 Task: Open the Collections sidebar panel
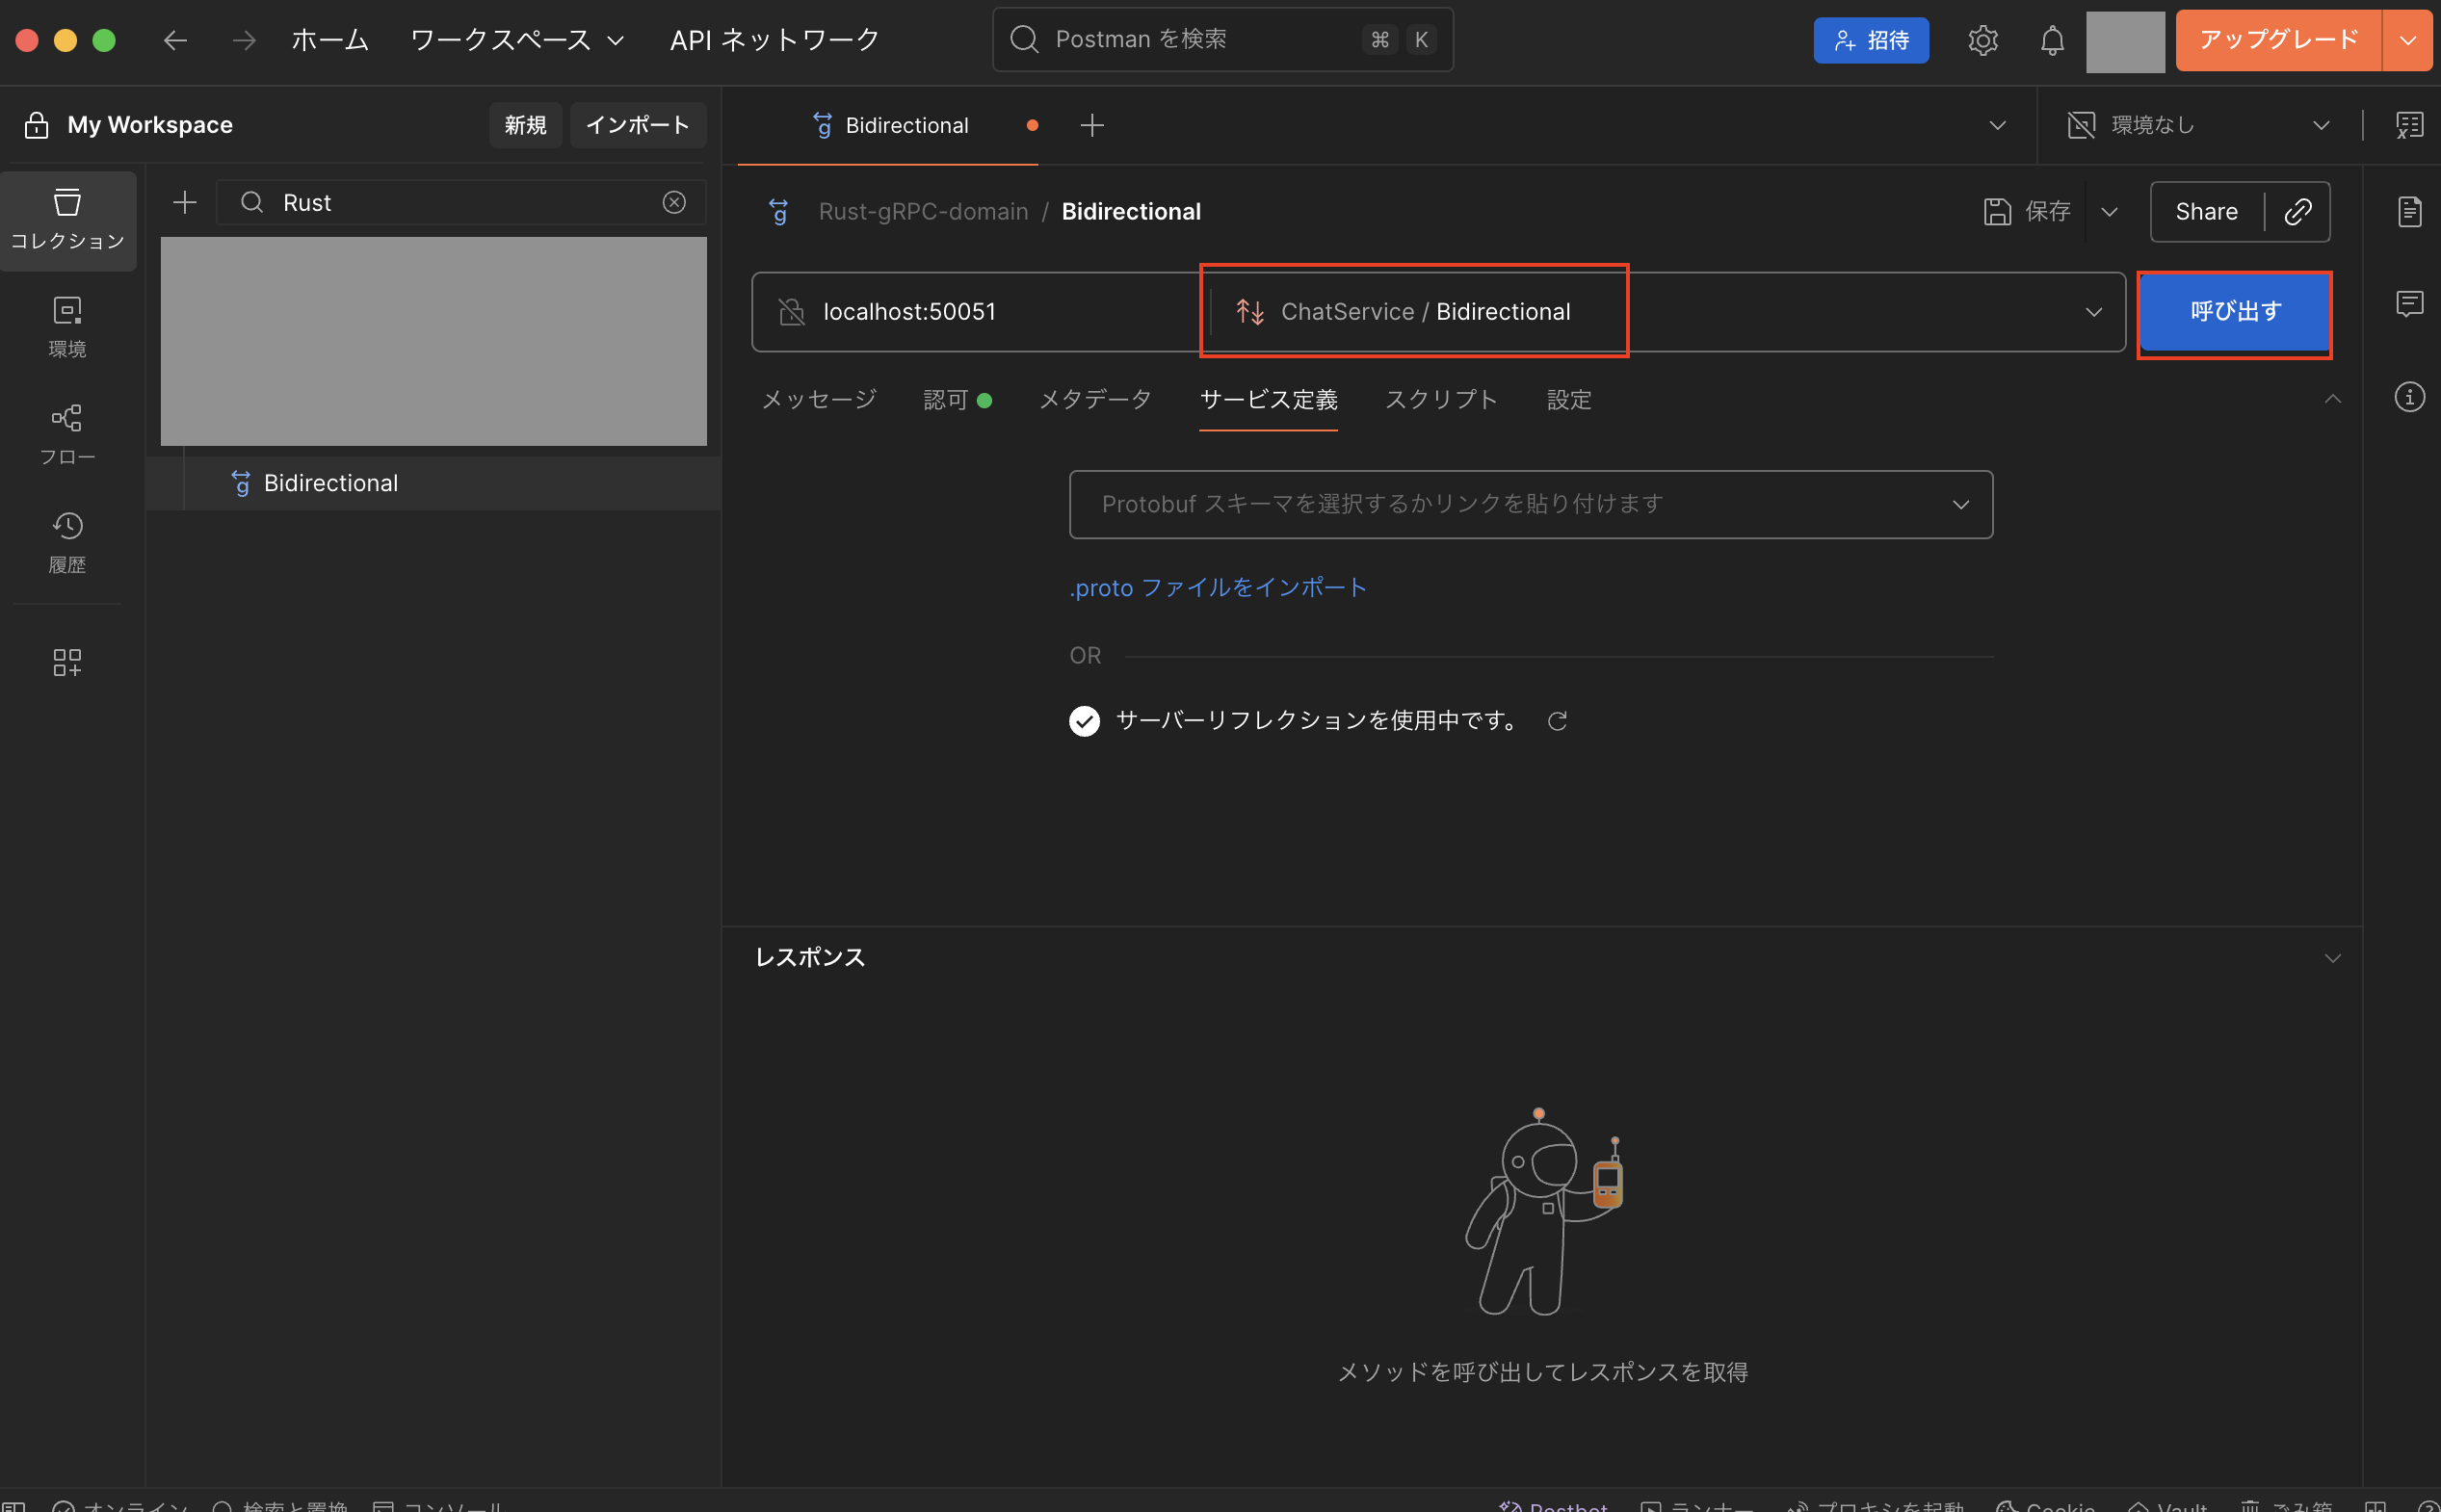[x=68, y=220]
